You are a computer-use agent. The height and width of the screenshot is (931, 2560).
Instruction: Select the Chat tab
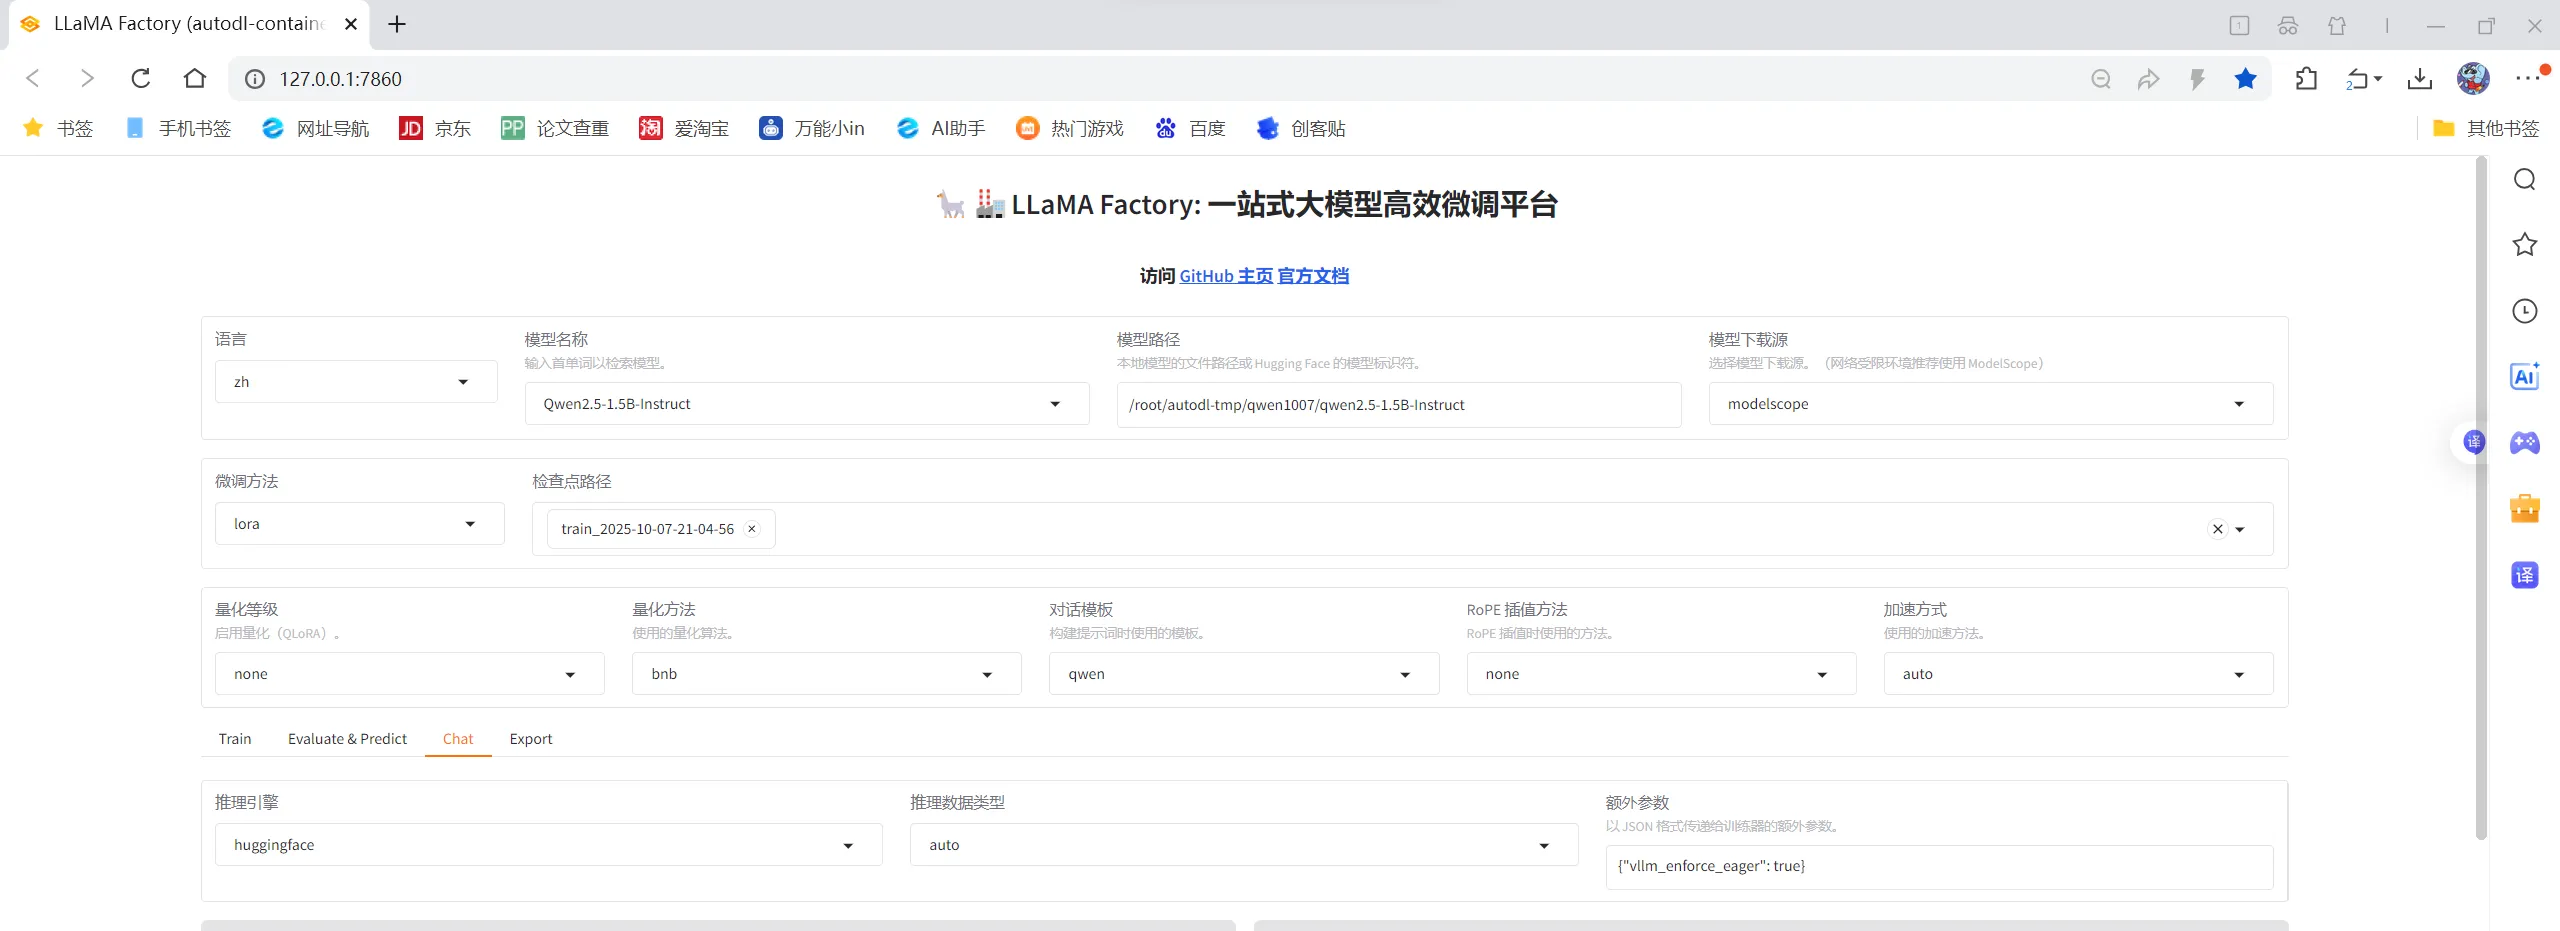pos(458,739)
